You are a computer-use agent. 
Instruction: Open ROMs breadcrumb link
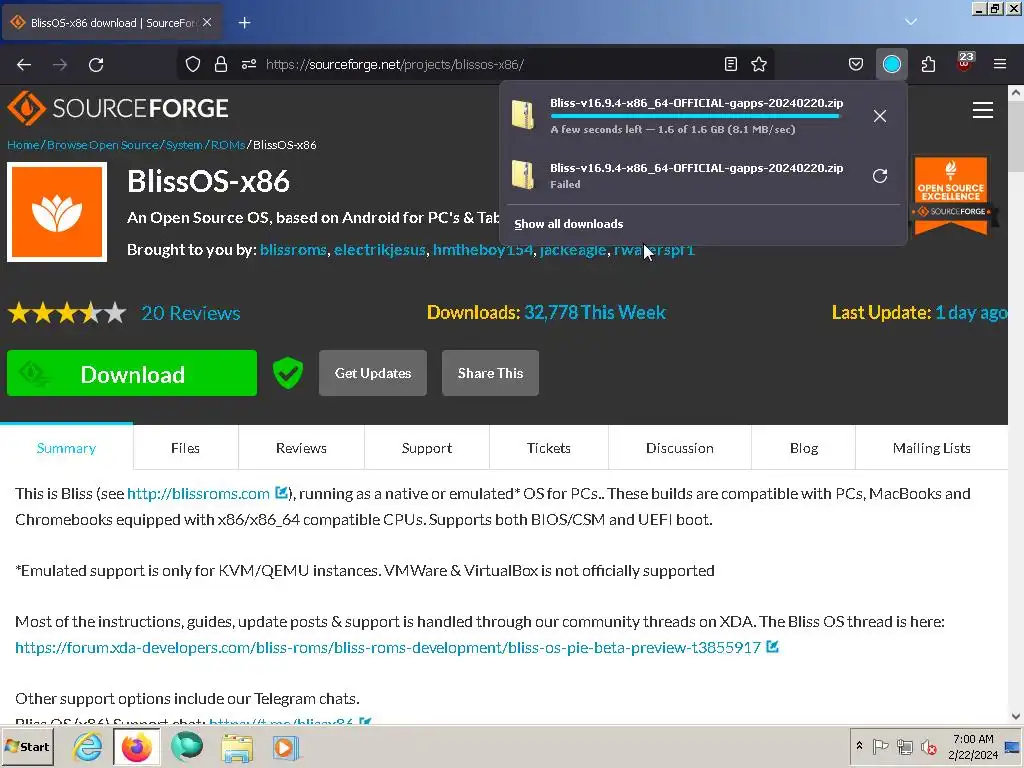click(x=228, y=145)
